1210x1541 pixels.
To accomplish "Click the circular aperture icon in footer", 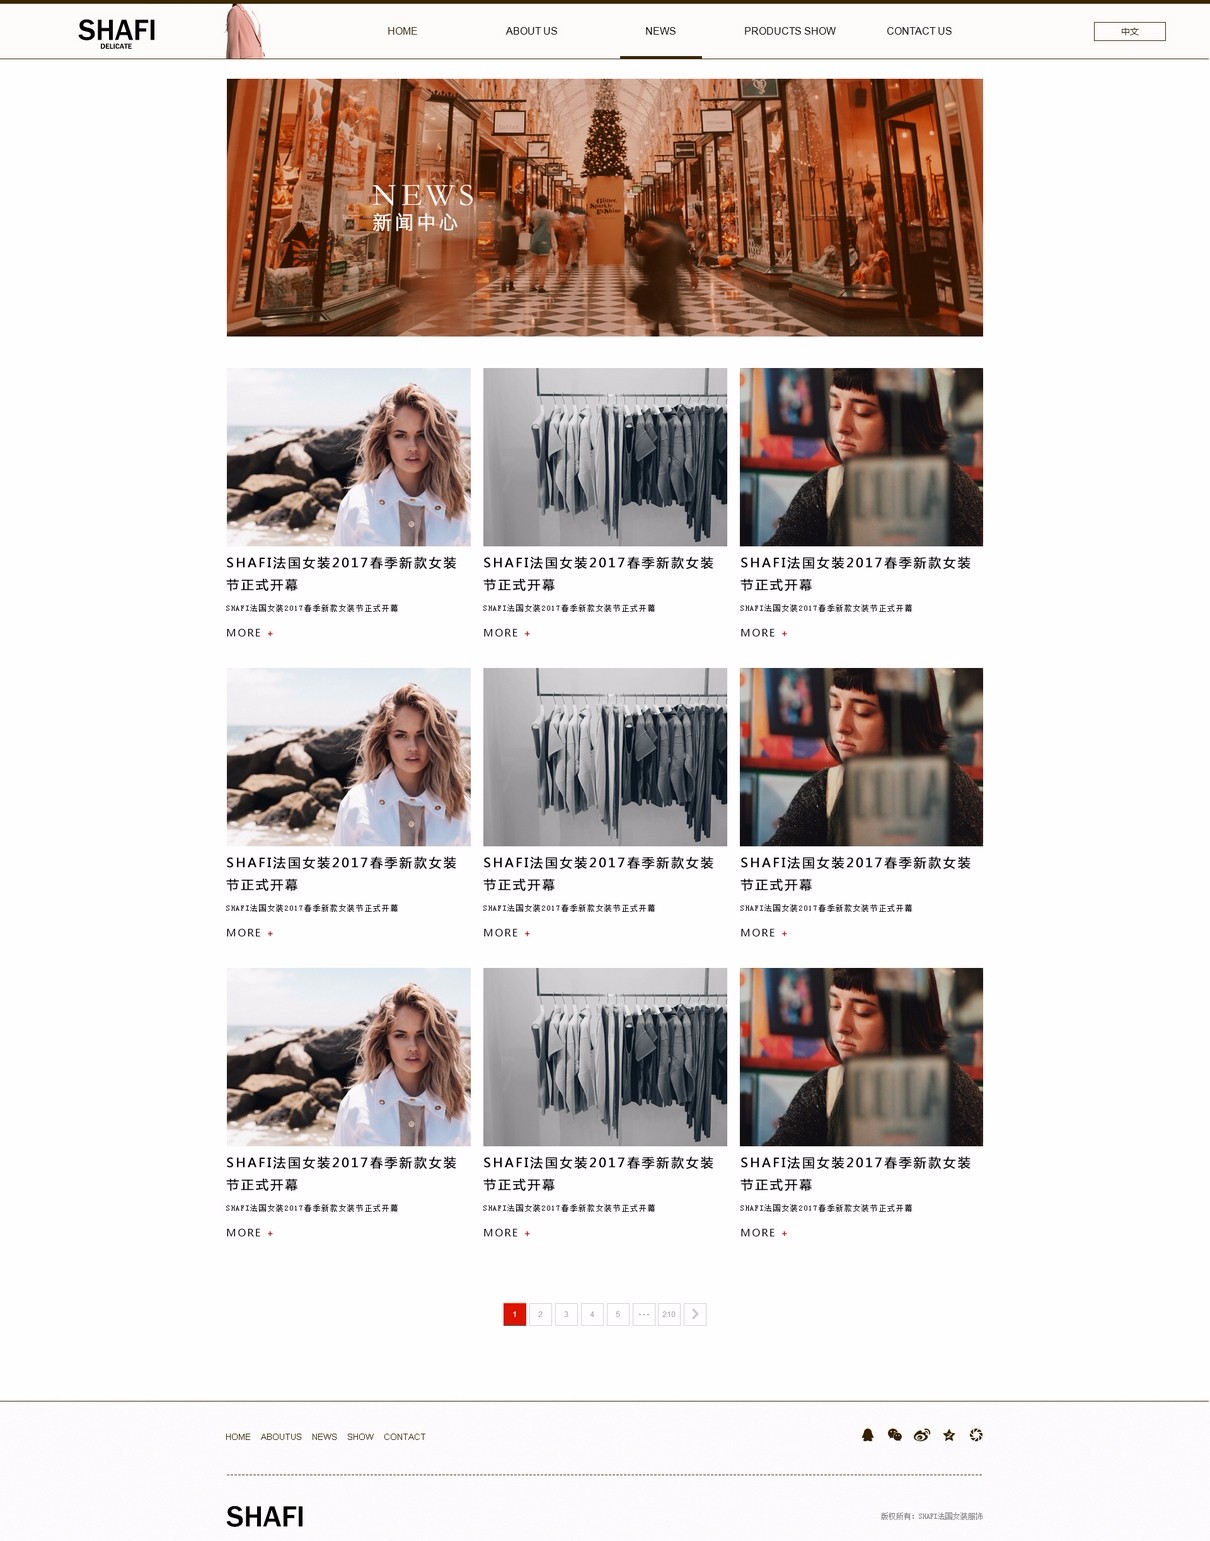I will click(x=976, y=1435).
